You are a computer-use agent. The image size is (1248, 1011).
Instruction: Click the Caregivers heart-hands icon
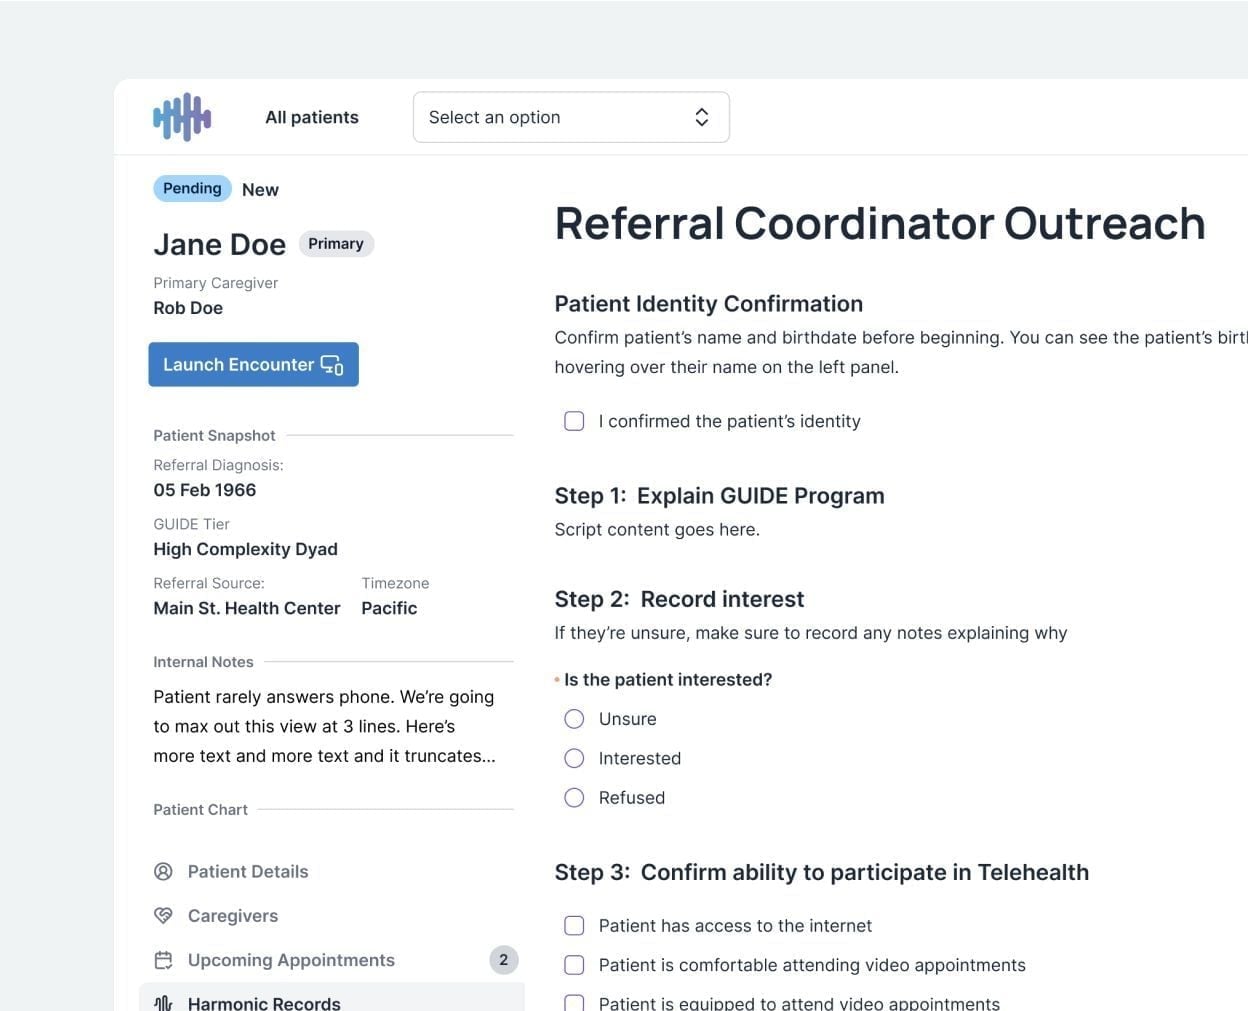[x=163, y=915]
